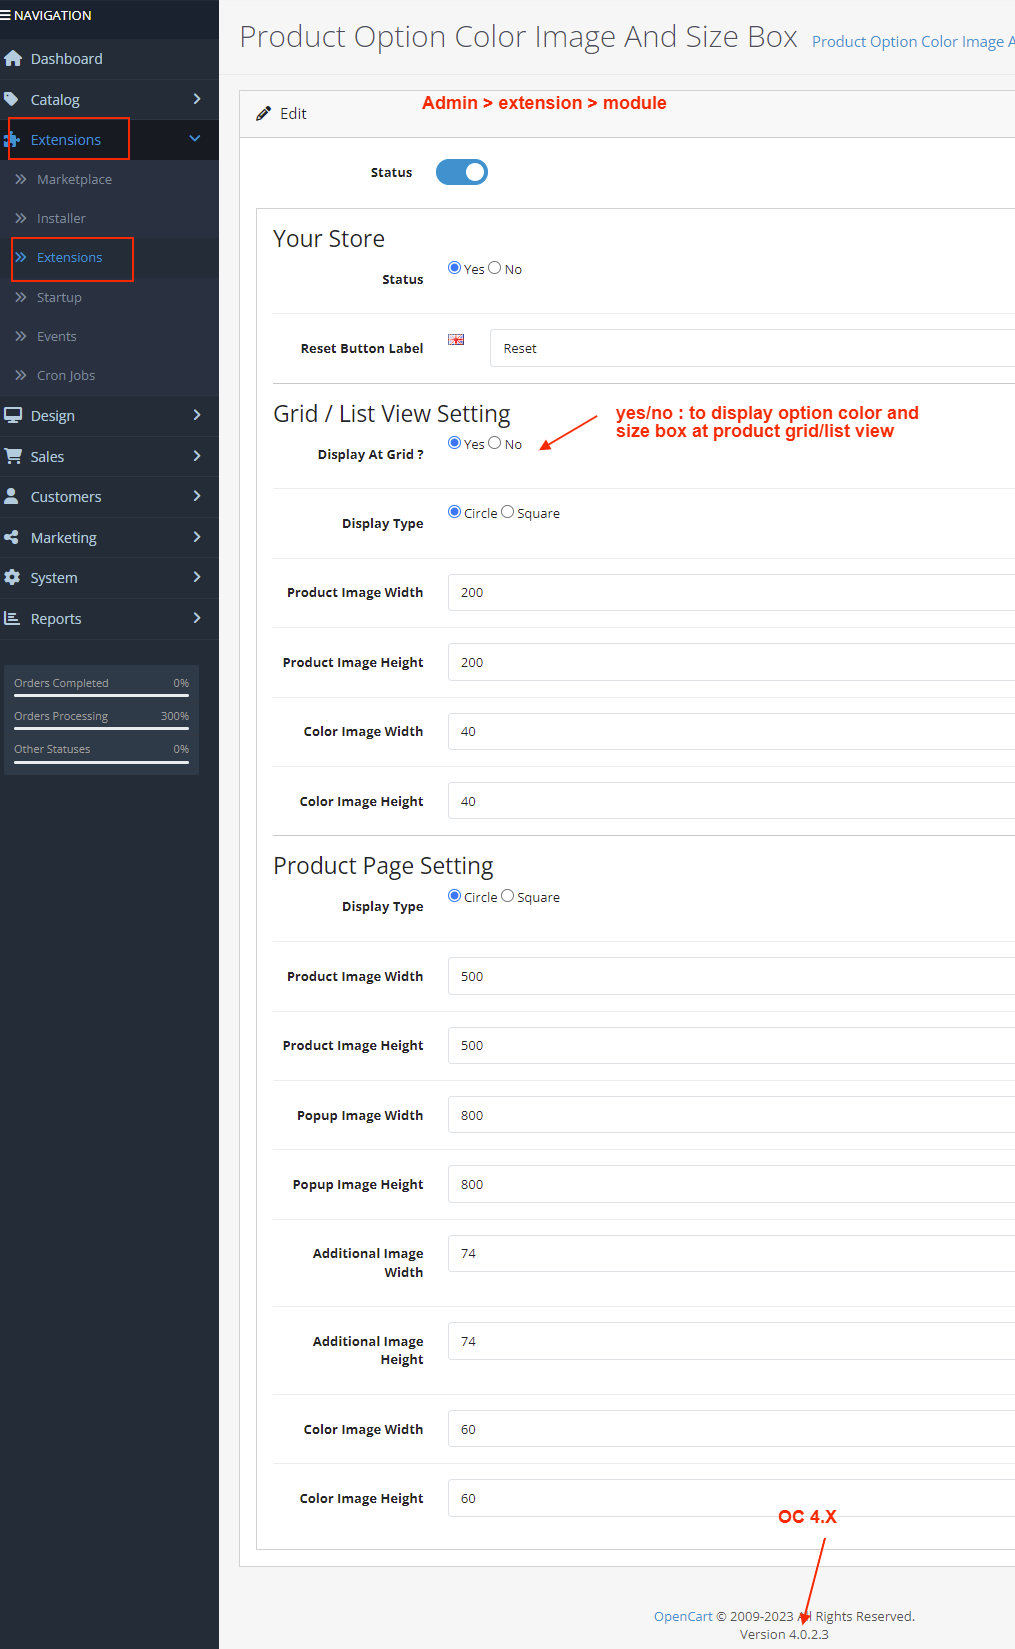Screen dimensions: 1015x1649
Task: Click the System gear icon
Action: tap(12, 577)
